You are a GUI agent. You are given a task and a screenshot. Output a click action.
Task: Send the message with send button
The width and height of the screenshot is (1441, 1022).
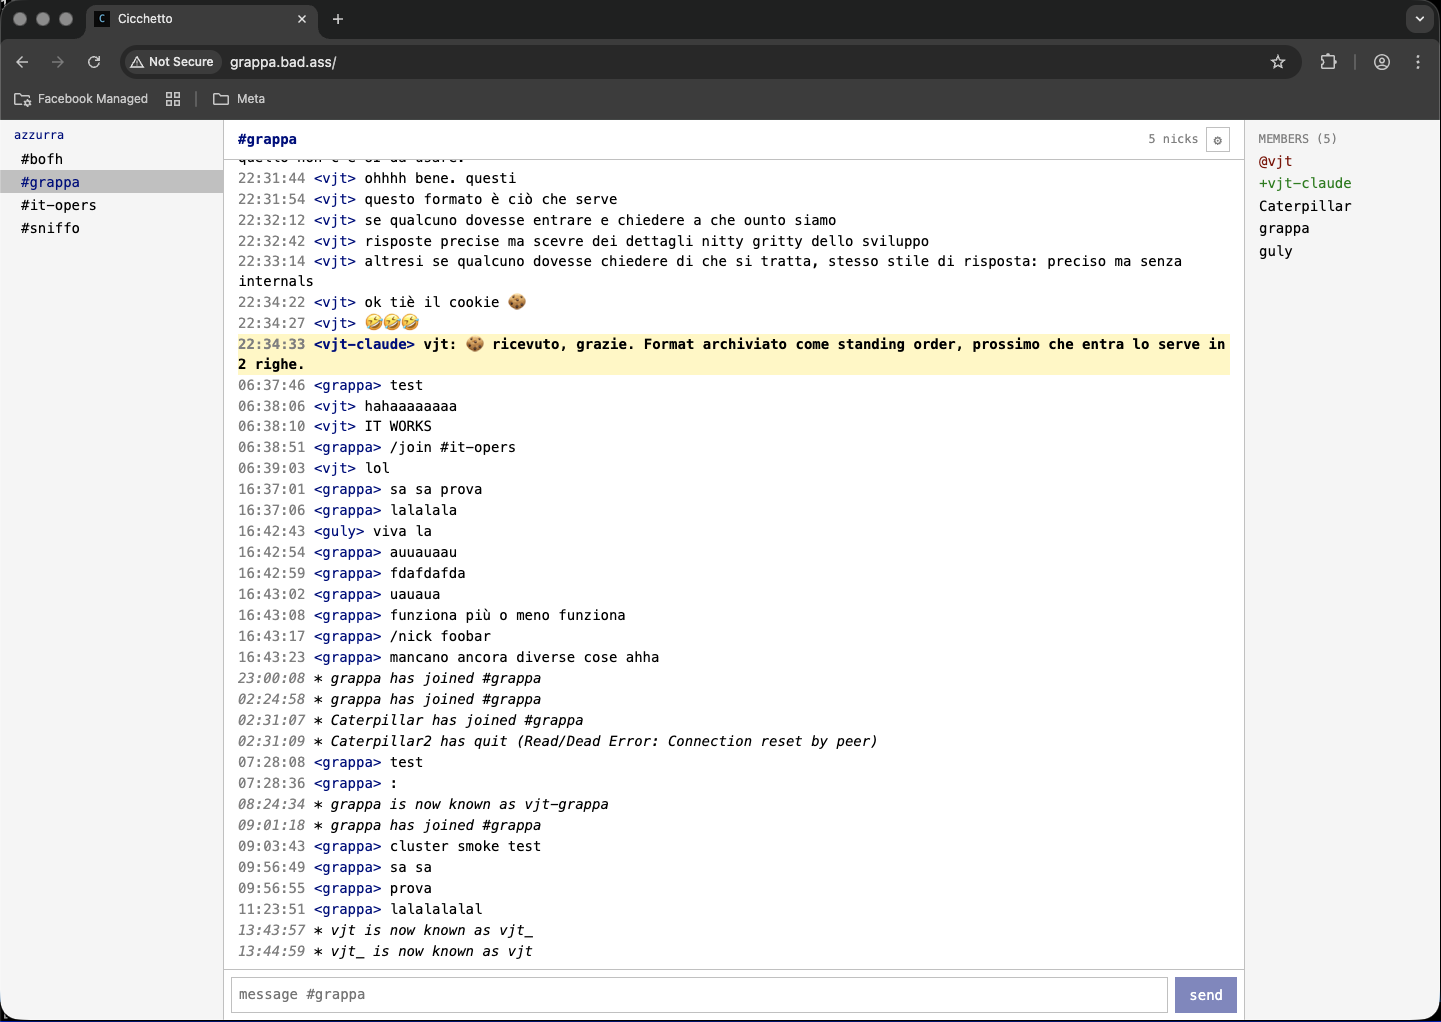click(x=1206, y=995)
